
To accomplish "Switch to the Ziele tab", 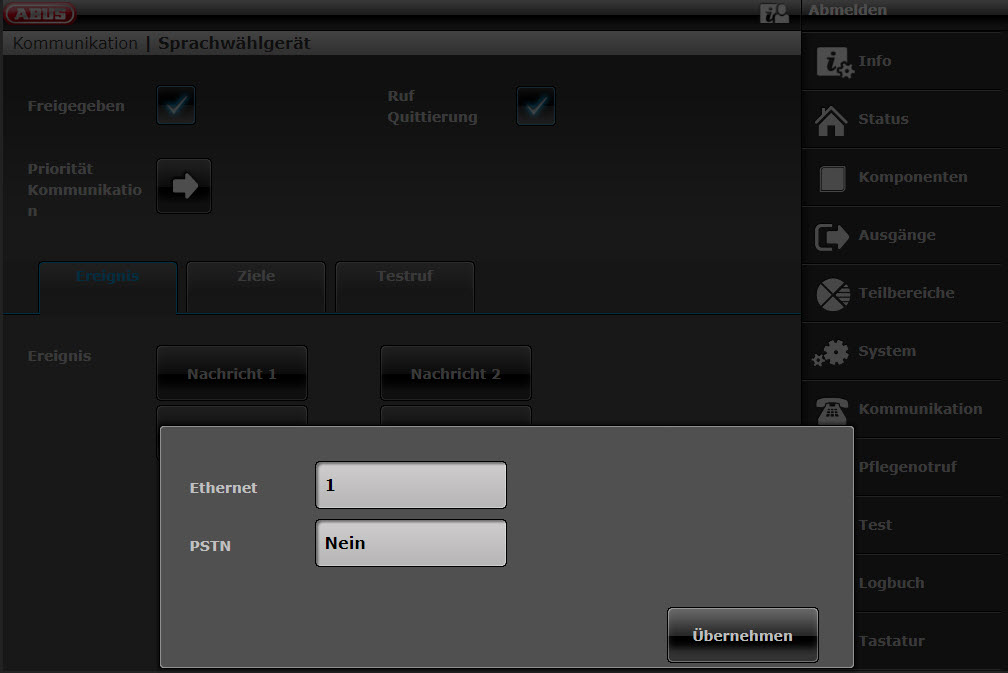I will click(256, 277).
